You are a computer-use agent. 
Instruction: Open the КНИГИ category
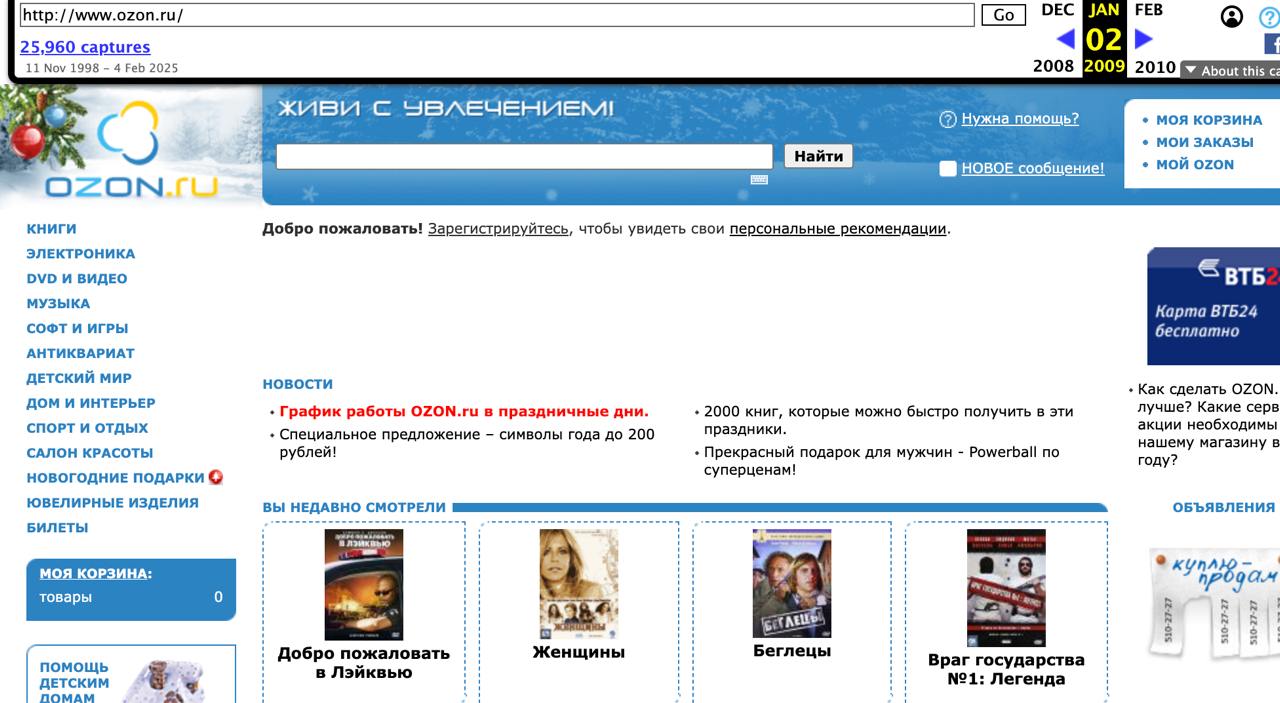click(51, 229)
